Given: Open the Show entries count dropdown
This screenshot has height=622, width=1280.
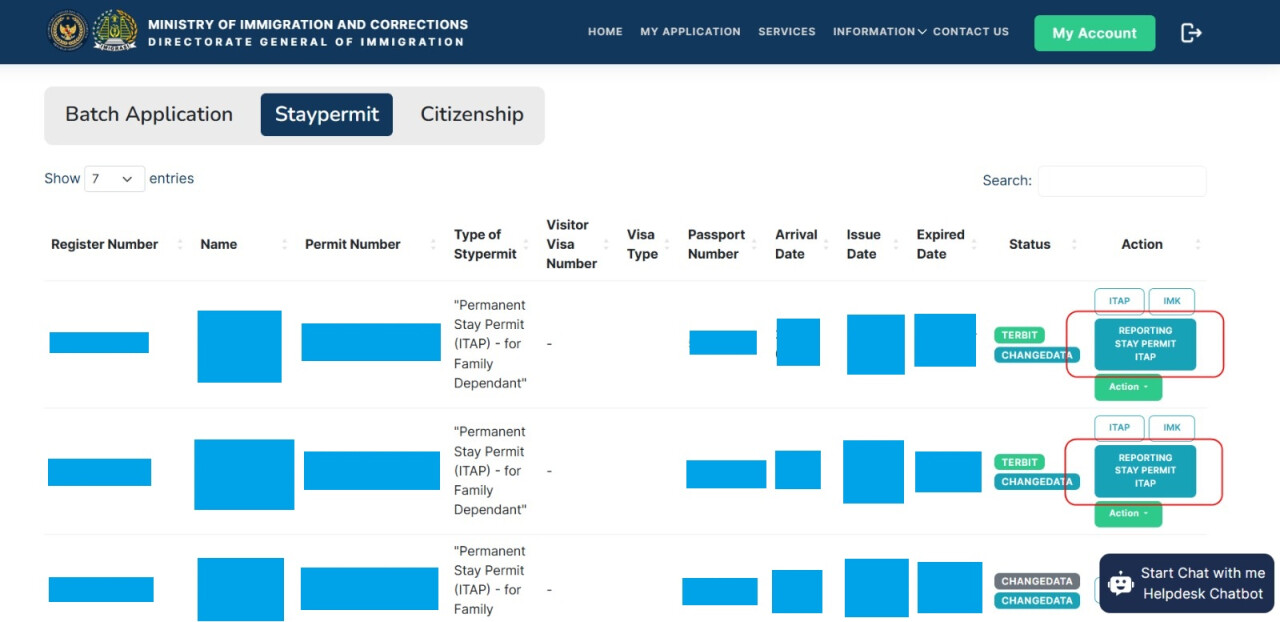Looking at the screenshot, I should tap(114, 179).
